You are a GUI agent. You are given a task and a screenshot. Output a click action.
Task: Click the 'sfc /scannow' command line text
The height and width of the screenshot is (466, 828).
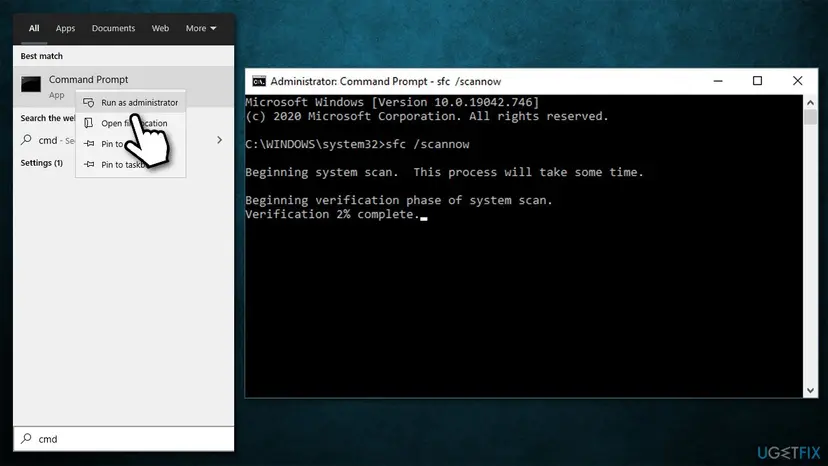(x=427, y=144)
